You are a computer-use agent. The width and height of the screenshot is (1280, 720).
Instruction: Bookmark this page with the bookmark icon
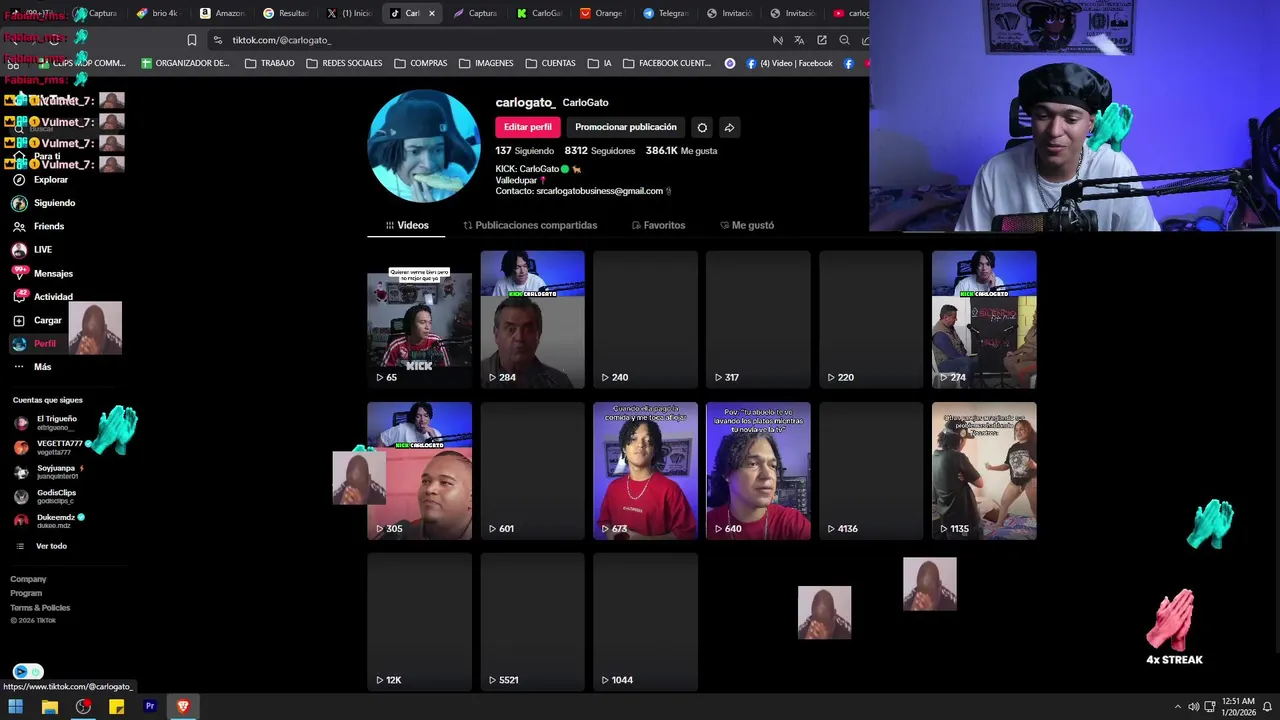click(x=192, y=40)
